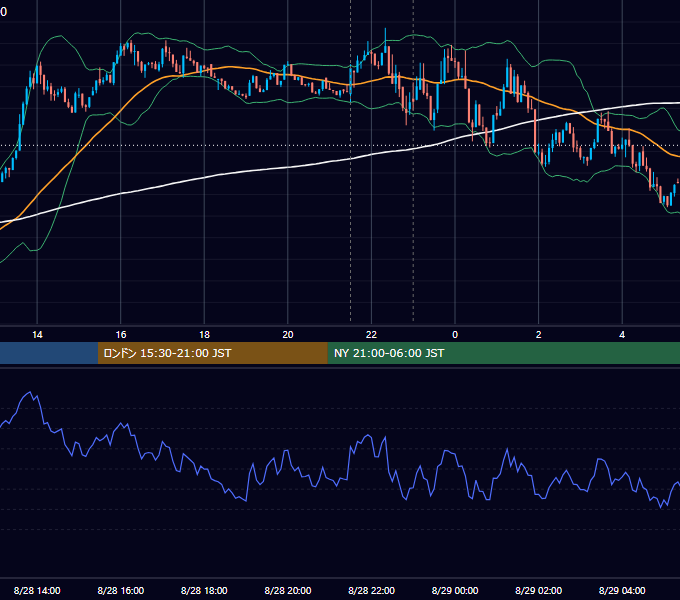
Task: Click the 0 hour axis label
Action: [x=455, y=335]
